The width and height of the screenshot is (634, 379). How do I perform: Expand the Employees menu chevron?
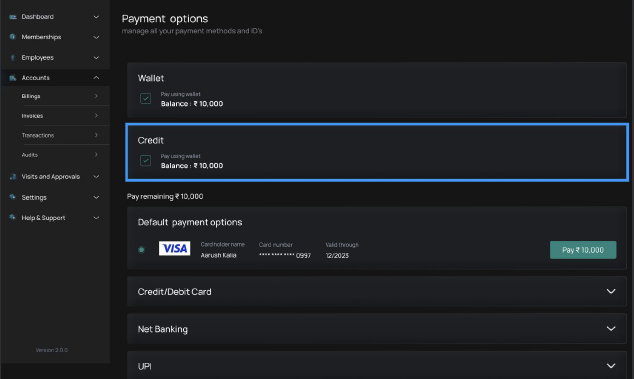pyautogui.click(x=96, y=57)
